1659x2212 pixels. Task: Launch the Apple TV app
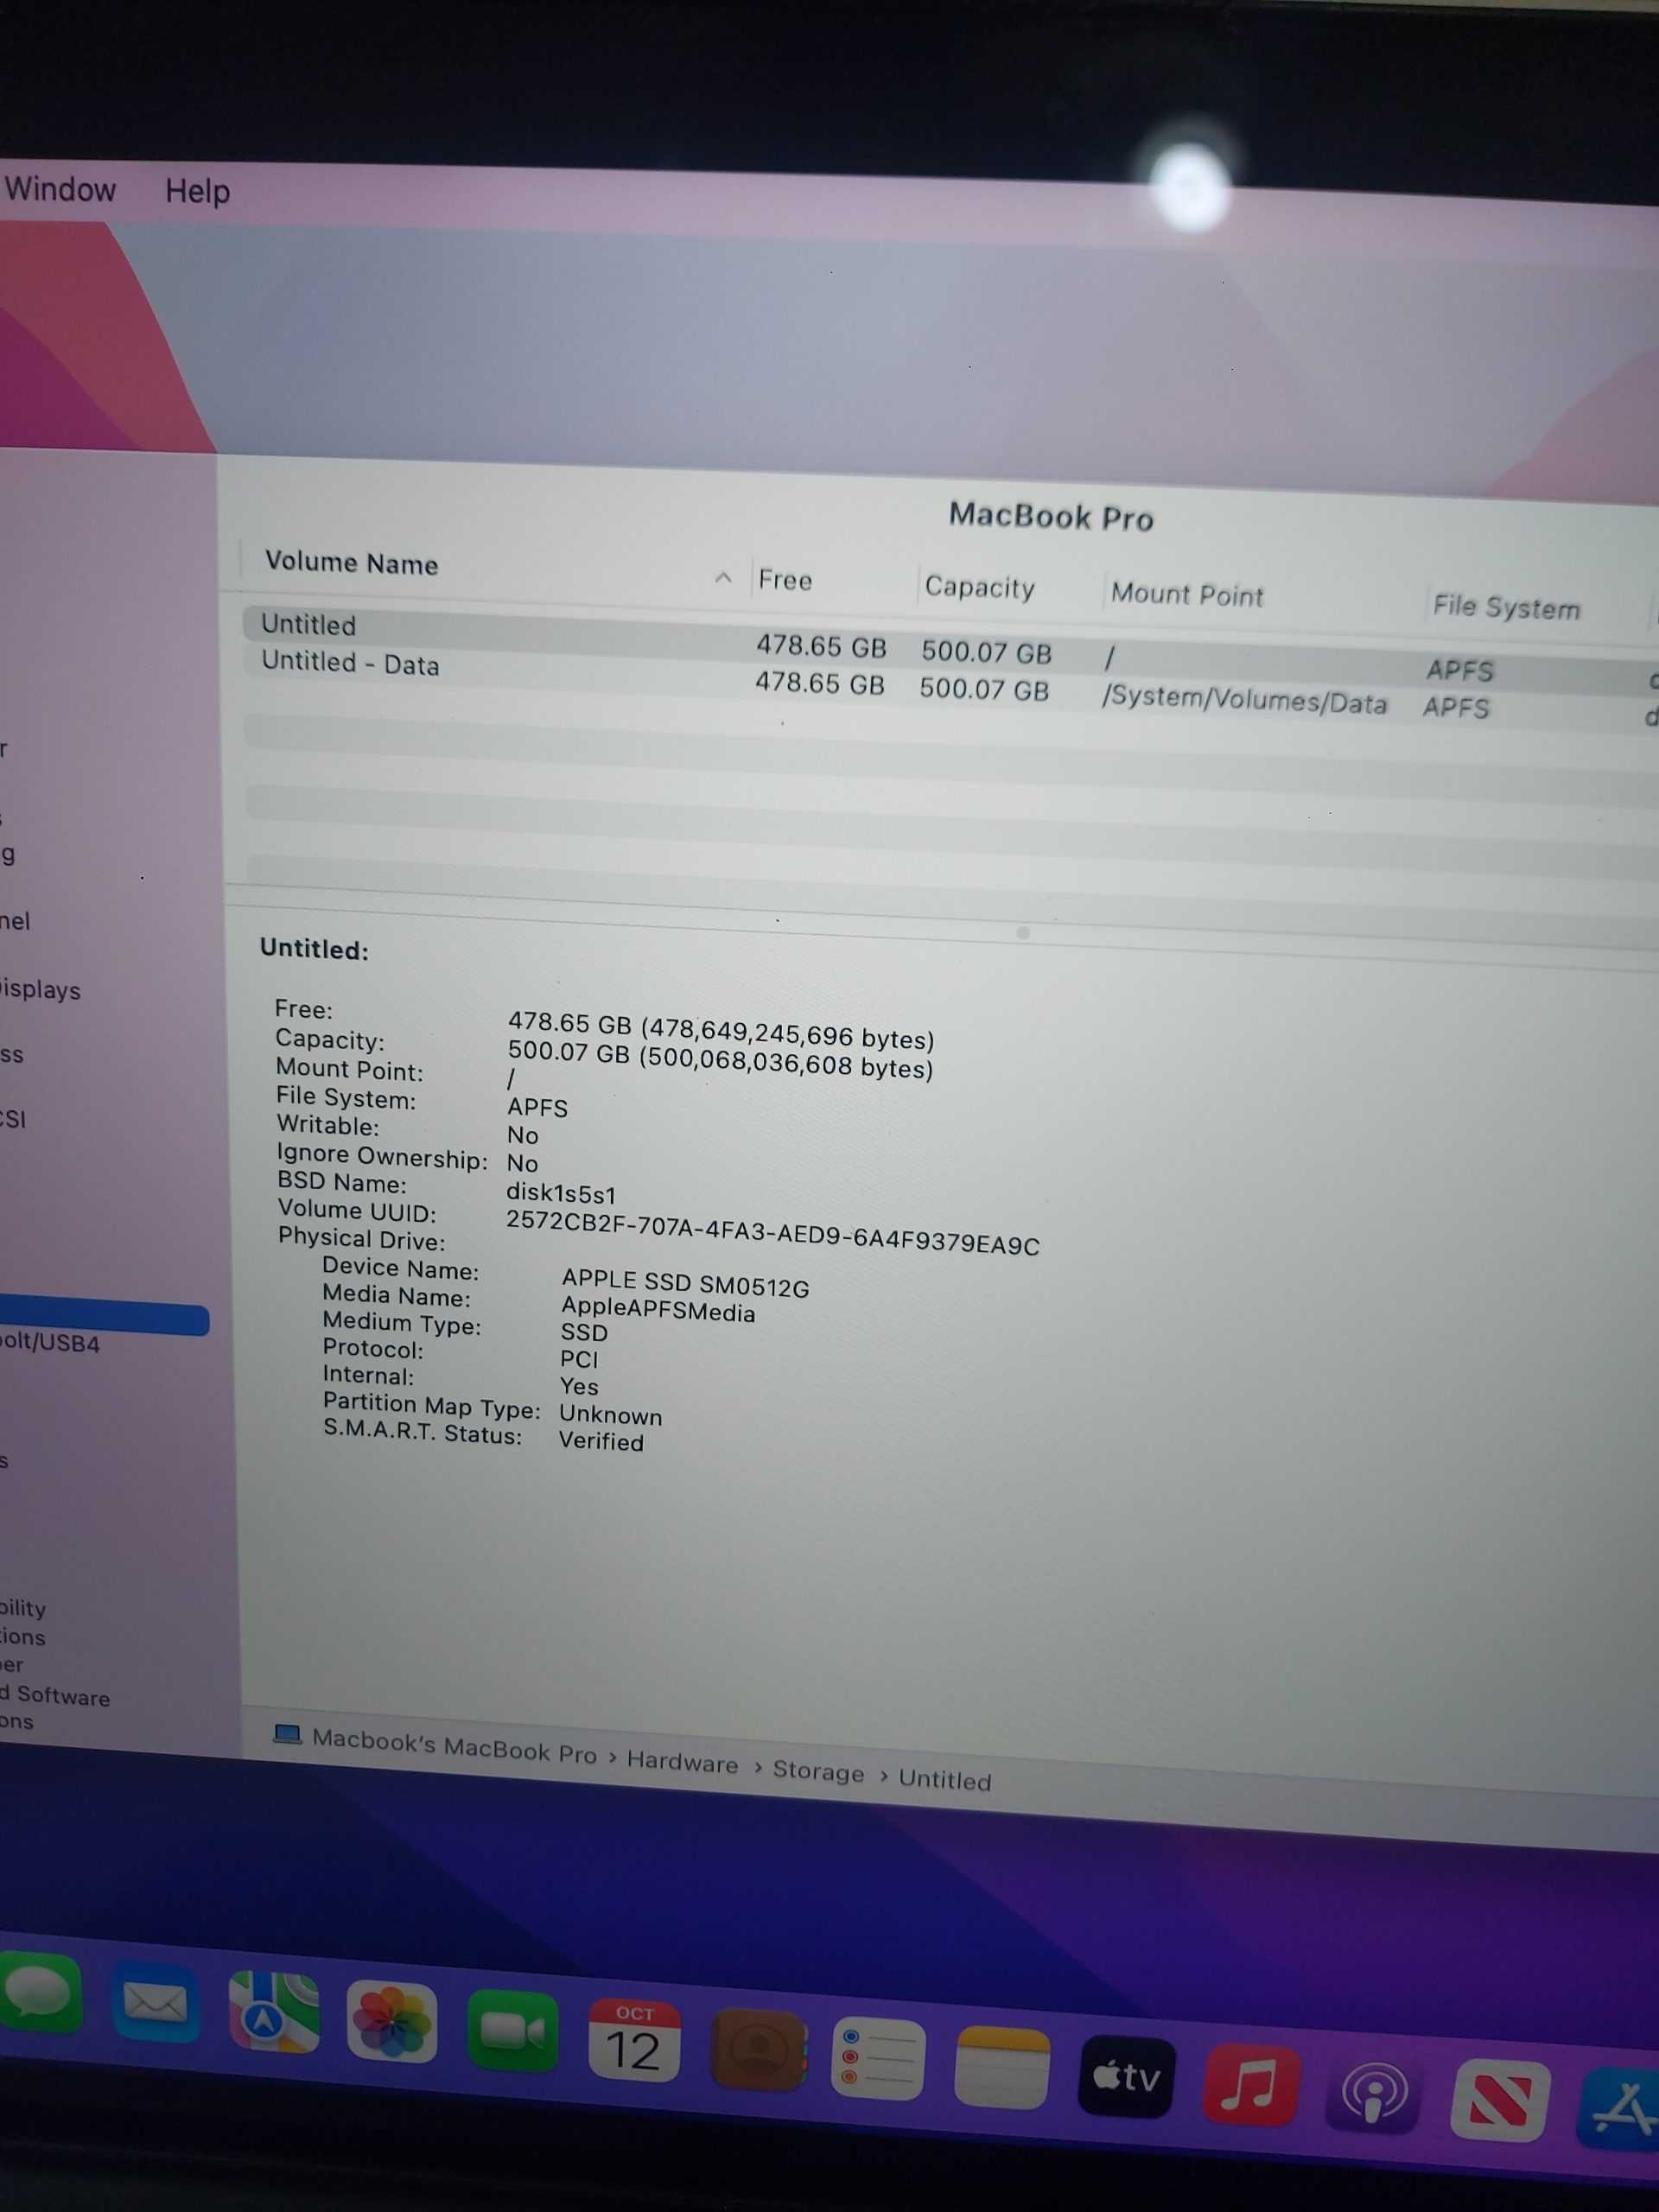point(1125,2077)
